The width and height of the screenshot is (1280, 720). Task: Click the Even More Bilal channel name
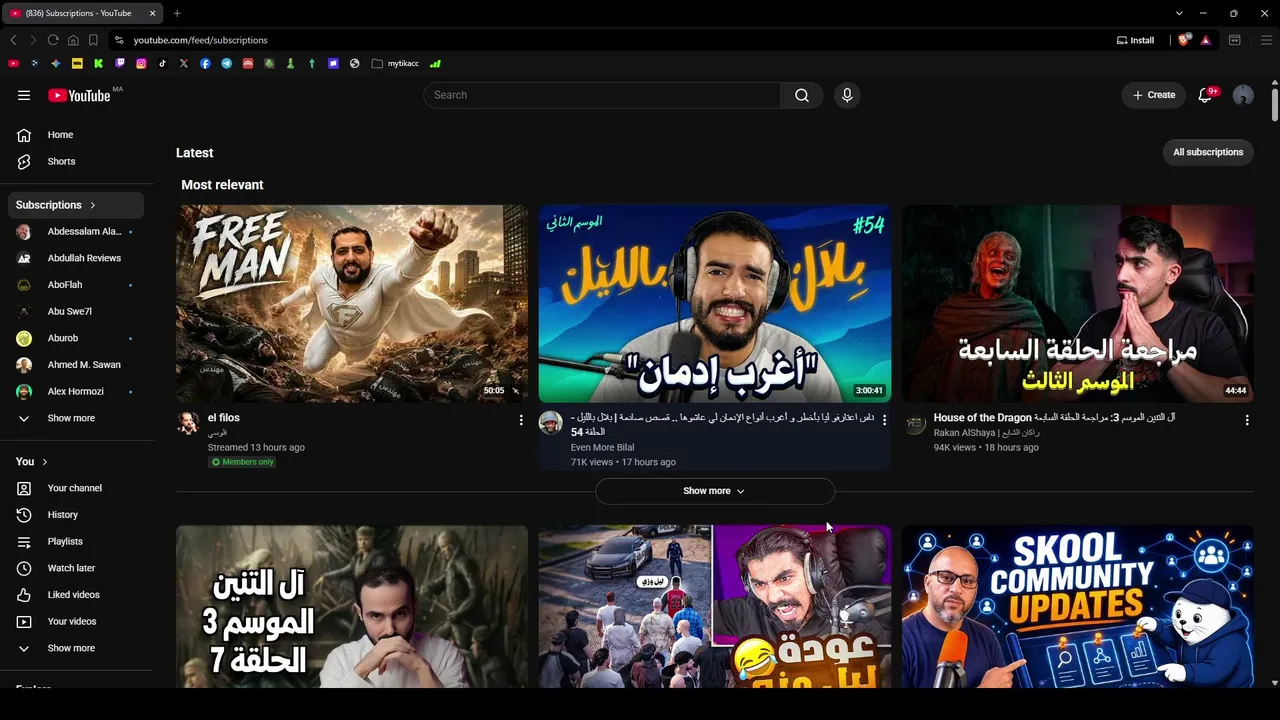[x=602, y=448]
